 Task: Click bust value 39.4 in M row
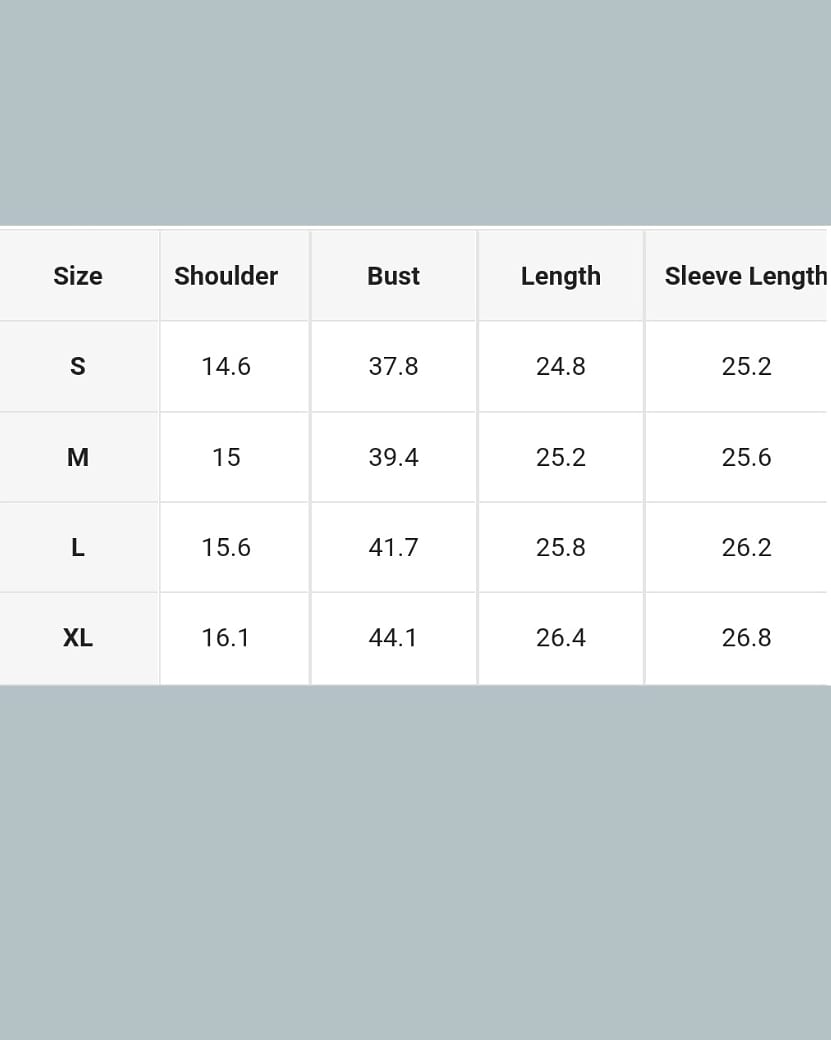(393, 457)
